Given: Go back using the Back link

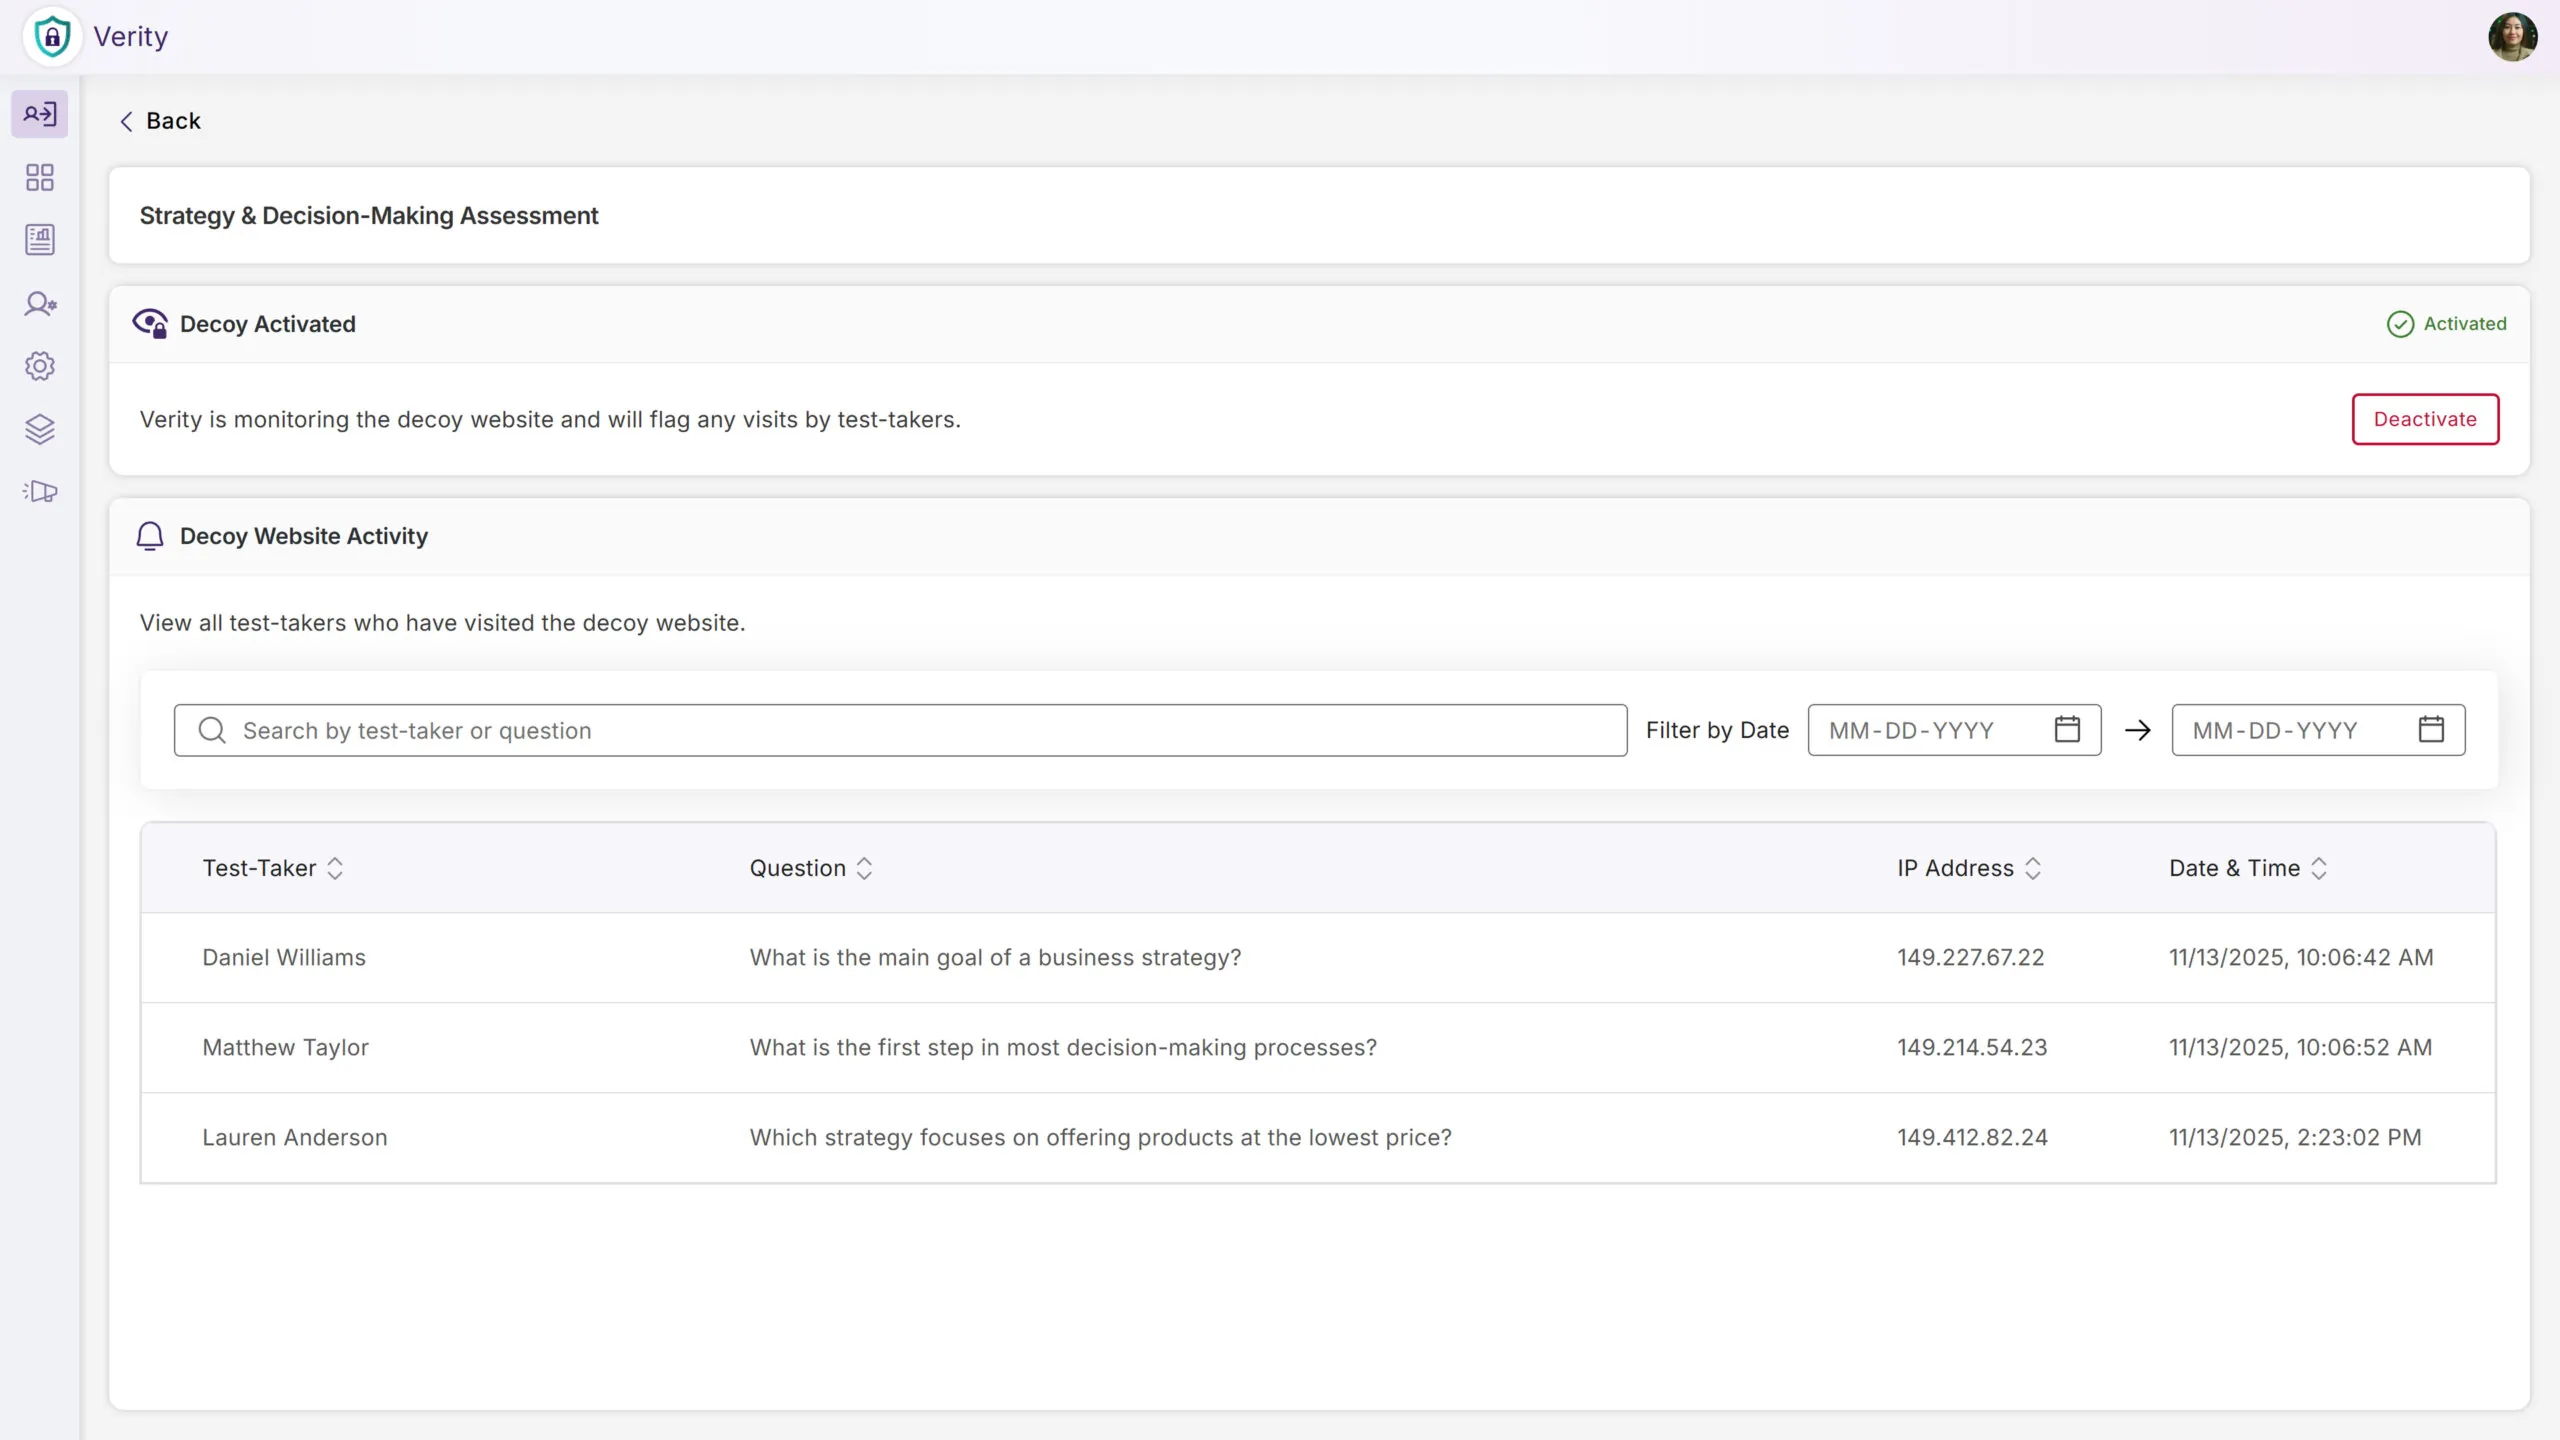Looking at the screenshot, I should tap(160, 121).
